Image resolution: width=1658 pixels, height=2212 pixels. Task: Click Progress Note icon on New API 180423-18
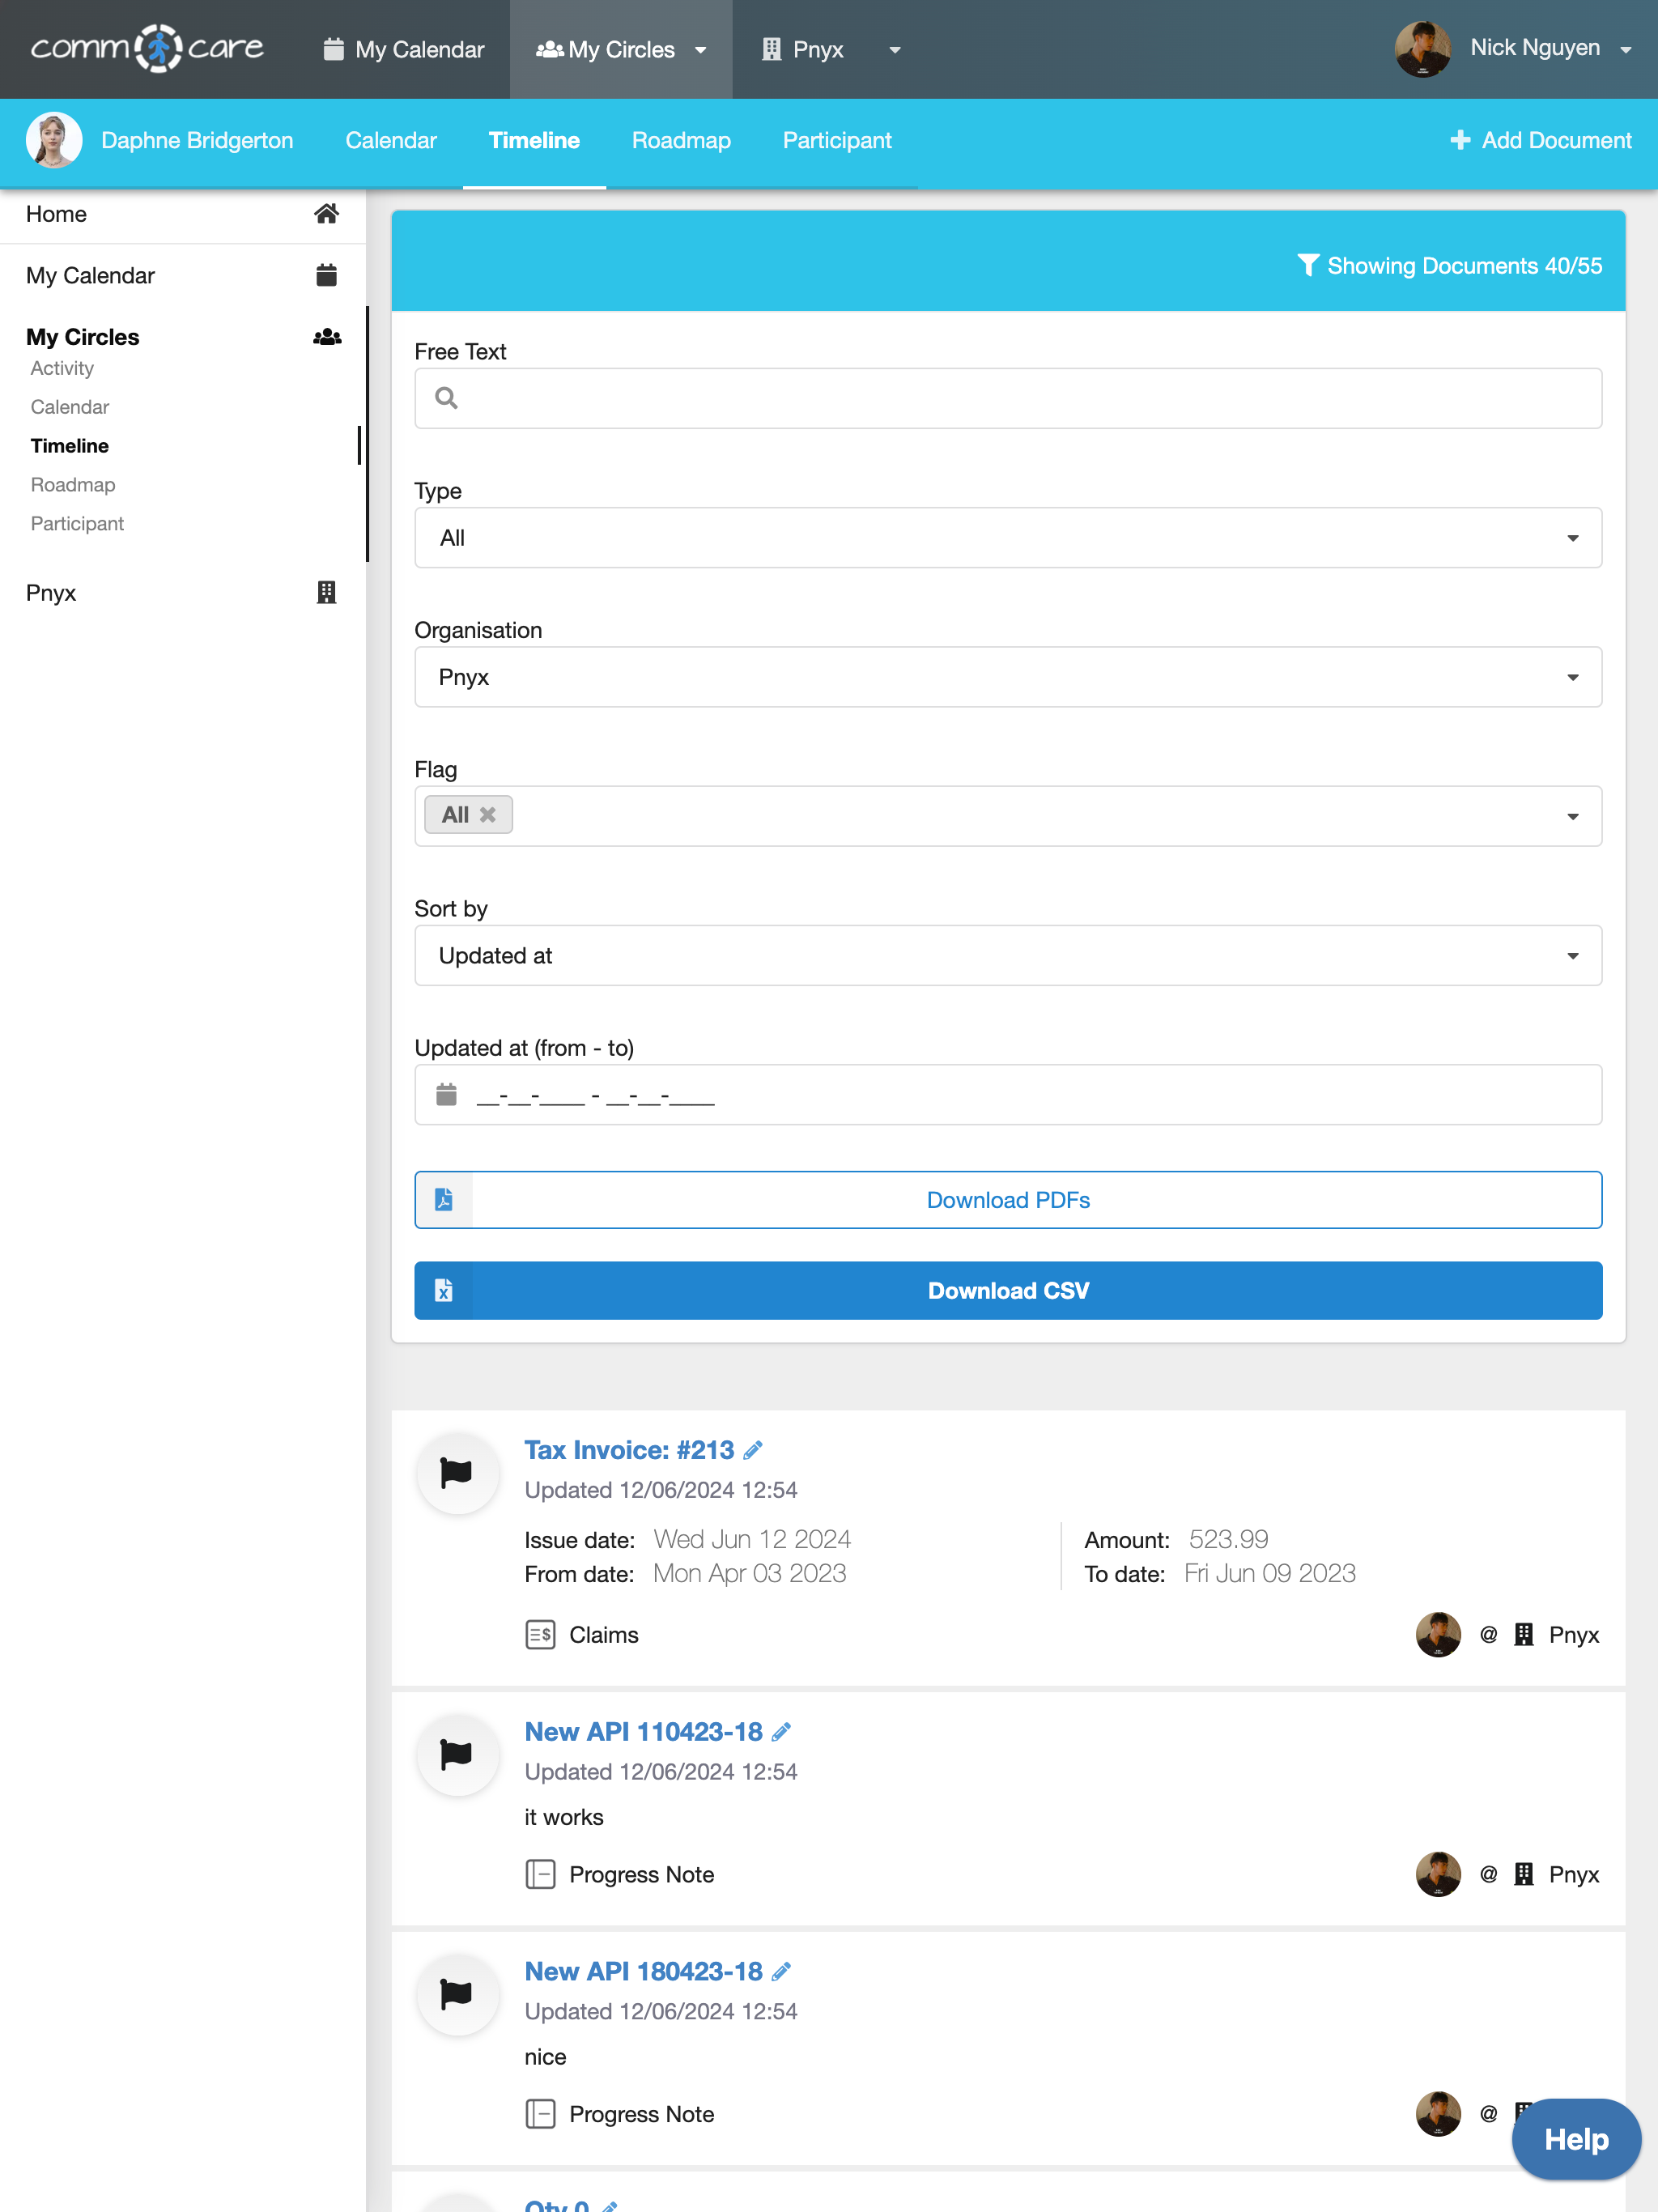pos(540,2114)
